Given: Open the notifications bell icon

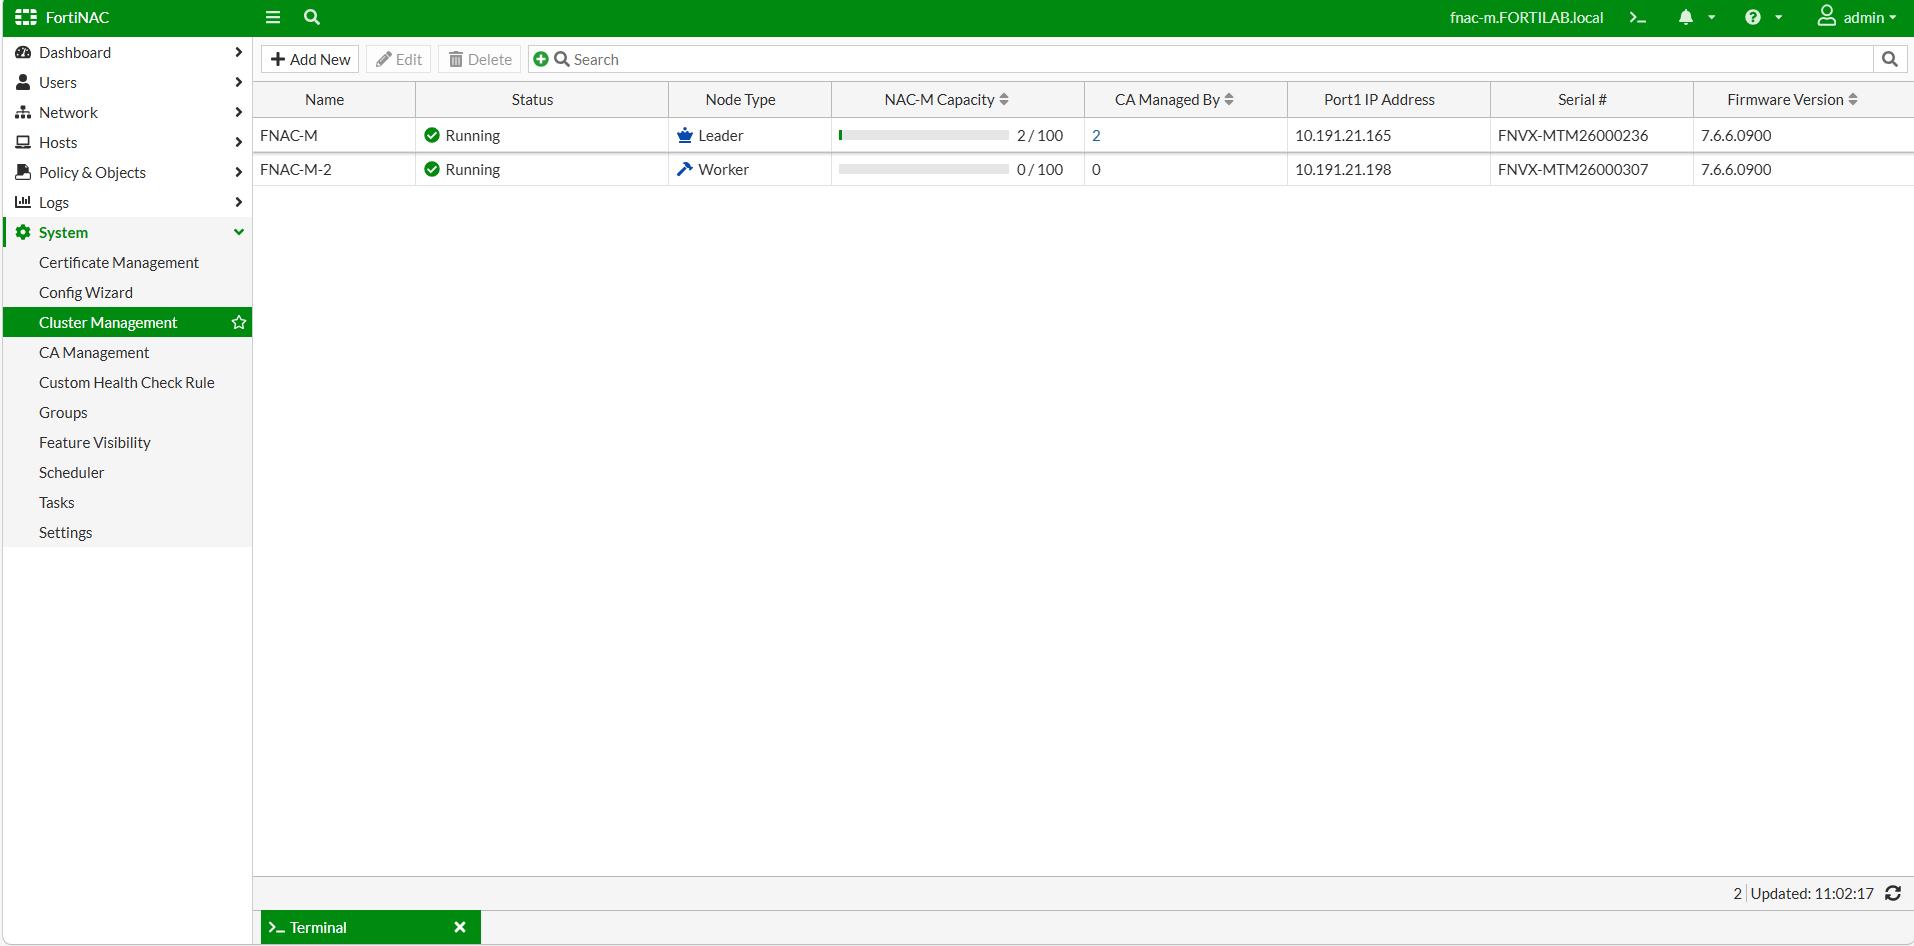Looking at the screenshot, I should pyautogui.click(x=1686, y=17).
